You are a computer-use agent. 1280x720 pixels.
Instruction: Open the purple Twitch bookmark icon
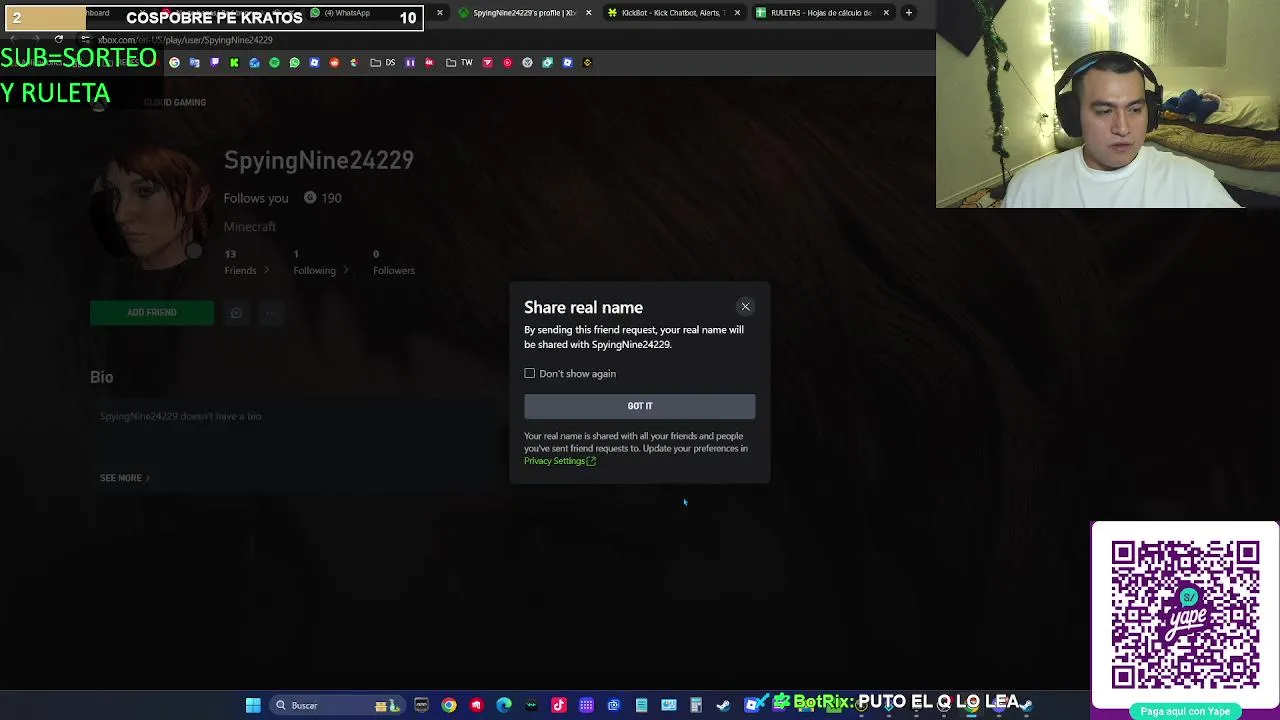point(214,63)
